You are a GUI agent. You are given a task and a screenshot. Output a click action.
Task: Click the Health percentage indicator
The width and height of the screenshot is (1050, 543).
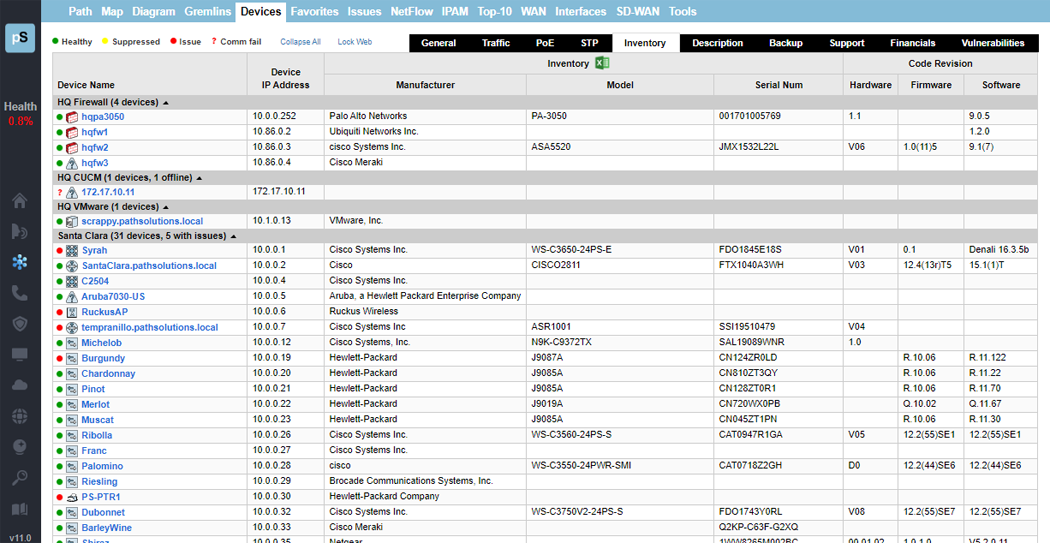(20, 121)
